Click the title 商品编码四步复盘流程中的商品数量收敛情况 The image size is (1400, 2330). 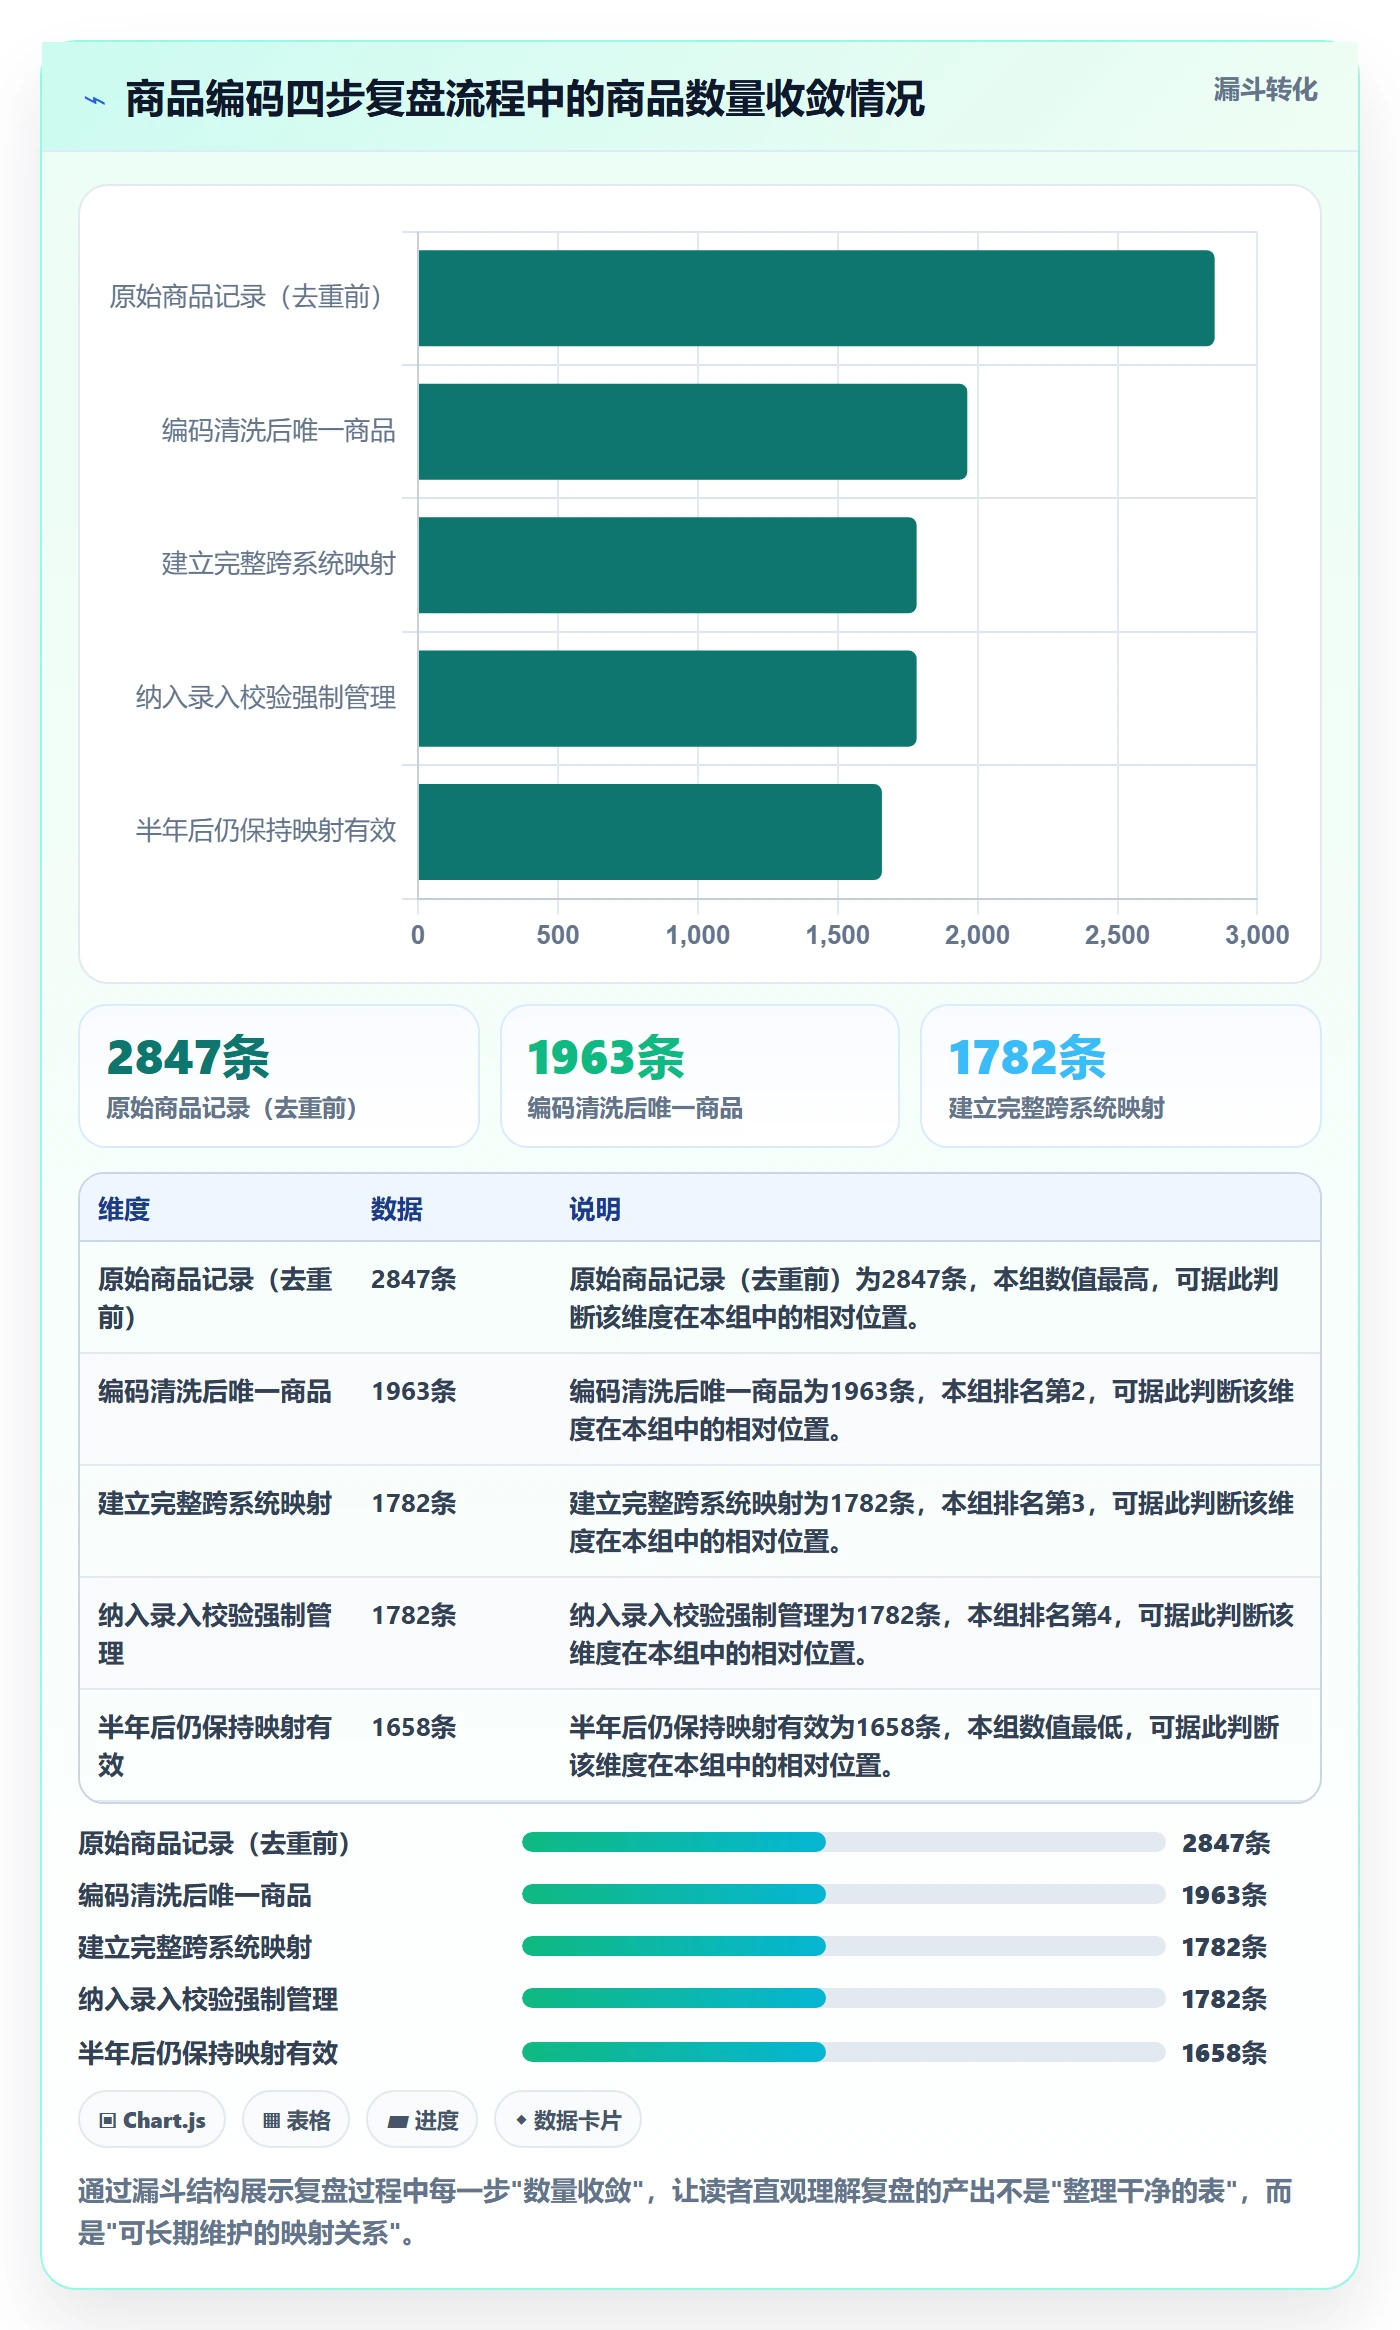click(x=525, y=99)
